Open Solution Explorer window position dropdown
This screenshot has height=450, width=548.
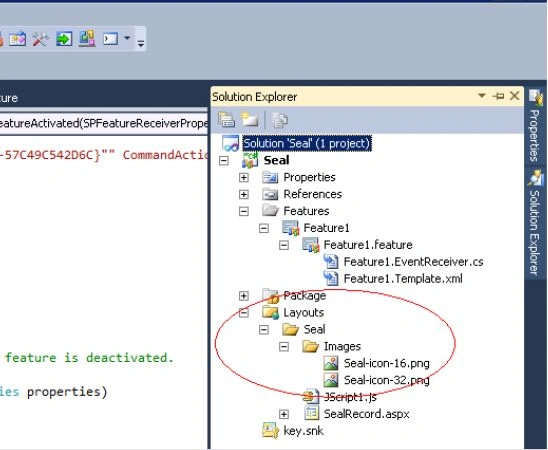[482, 95]
